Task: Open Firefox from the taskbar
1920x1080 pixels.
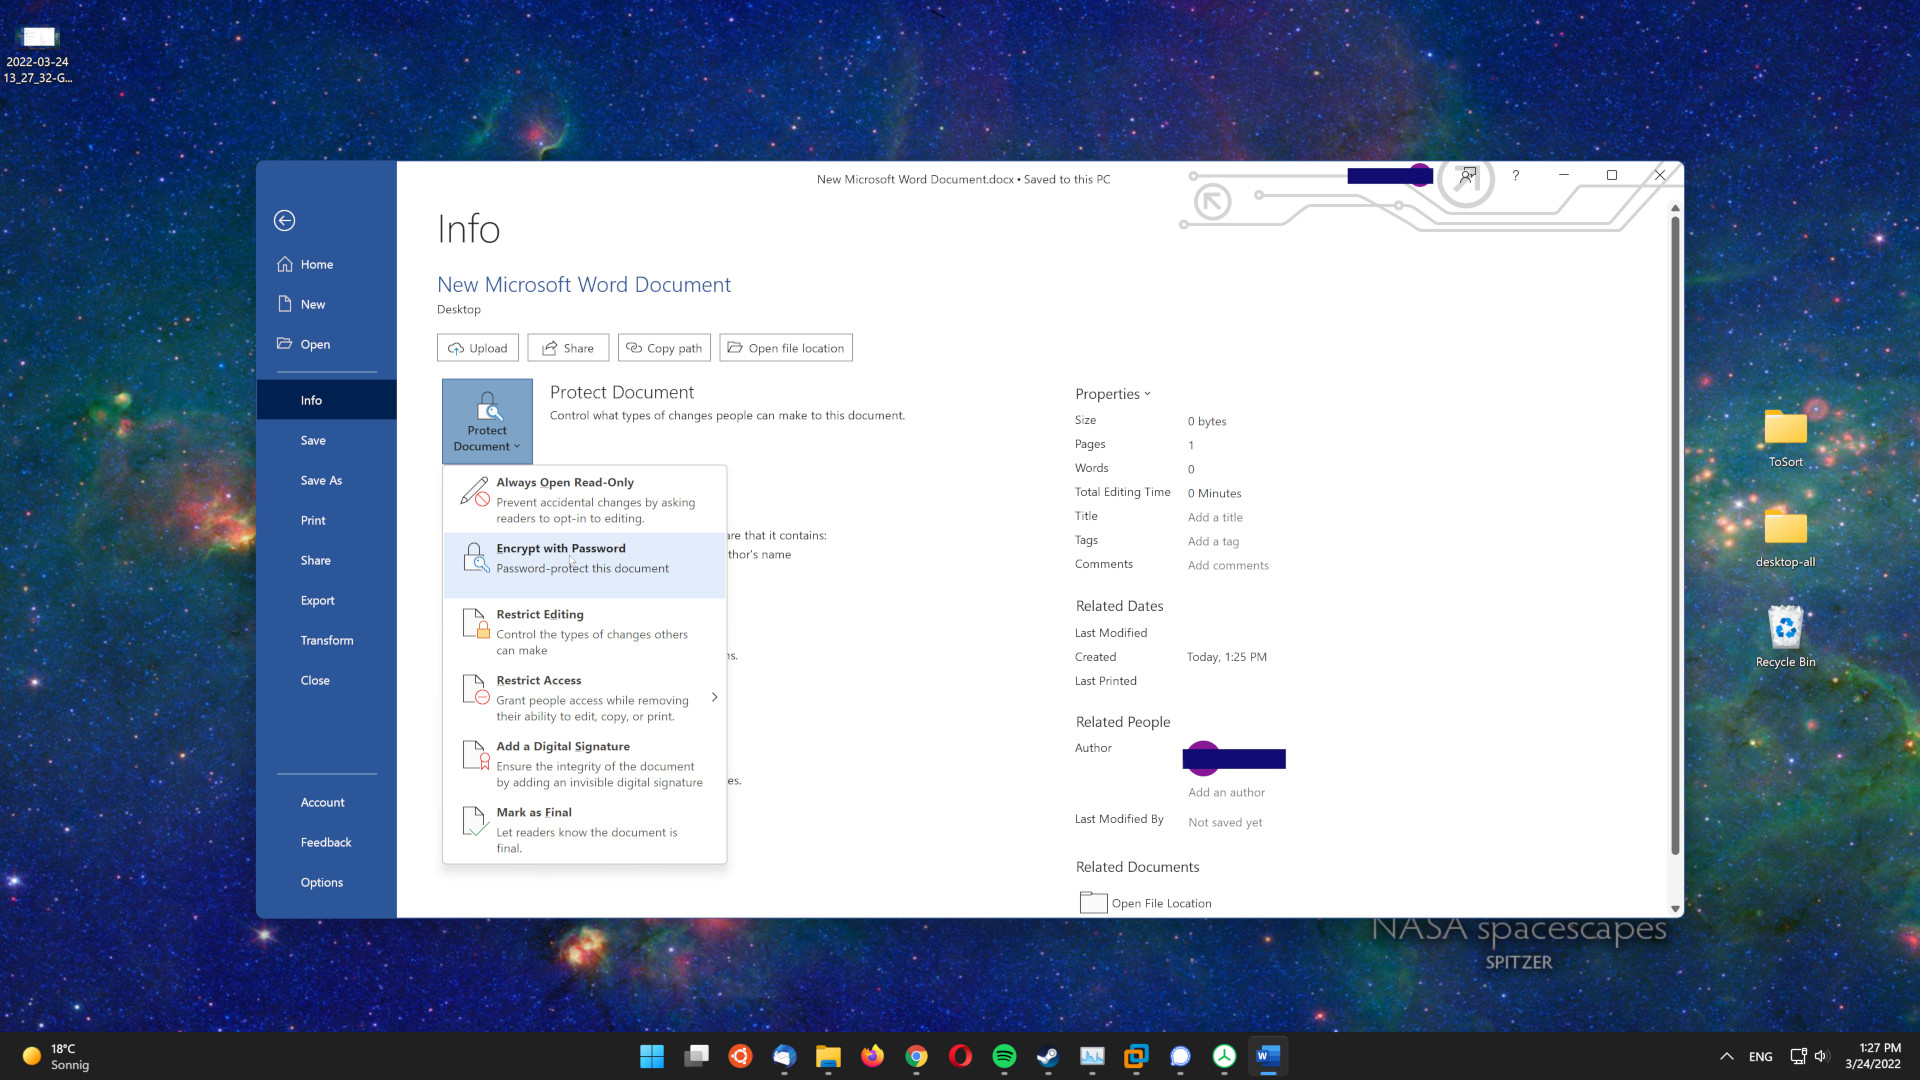Action: [872, 1056]
